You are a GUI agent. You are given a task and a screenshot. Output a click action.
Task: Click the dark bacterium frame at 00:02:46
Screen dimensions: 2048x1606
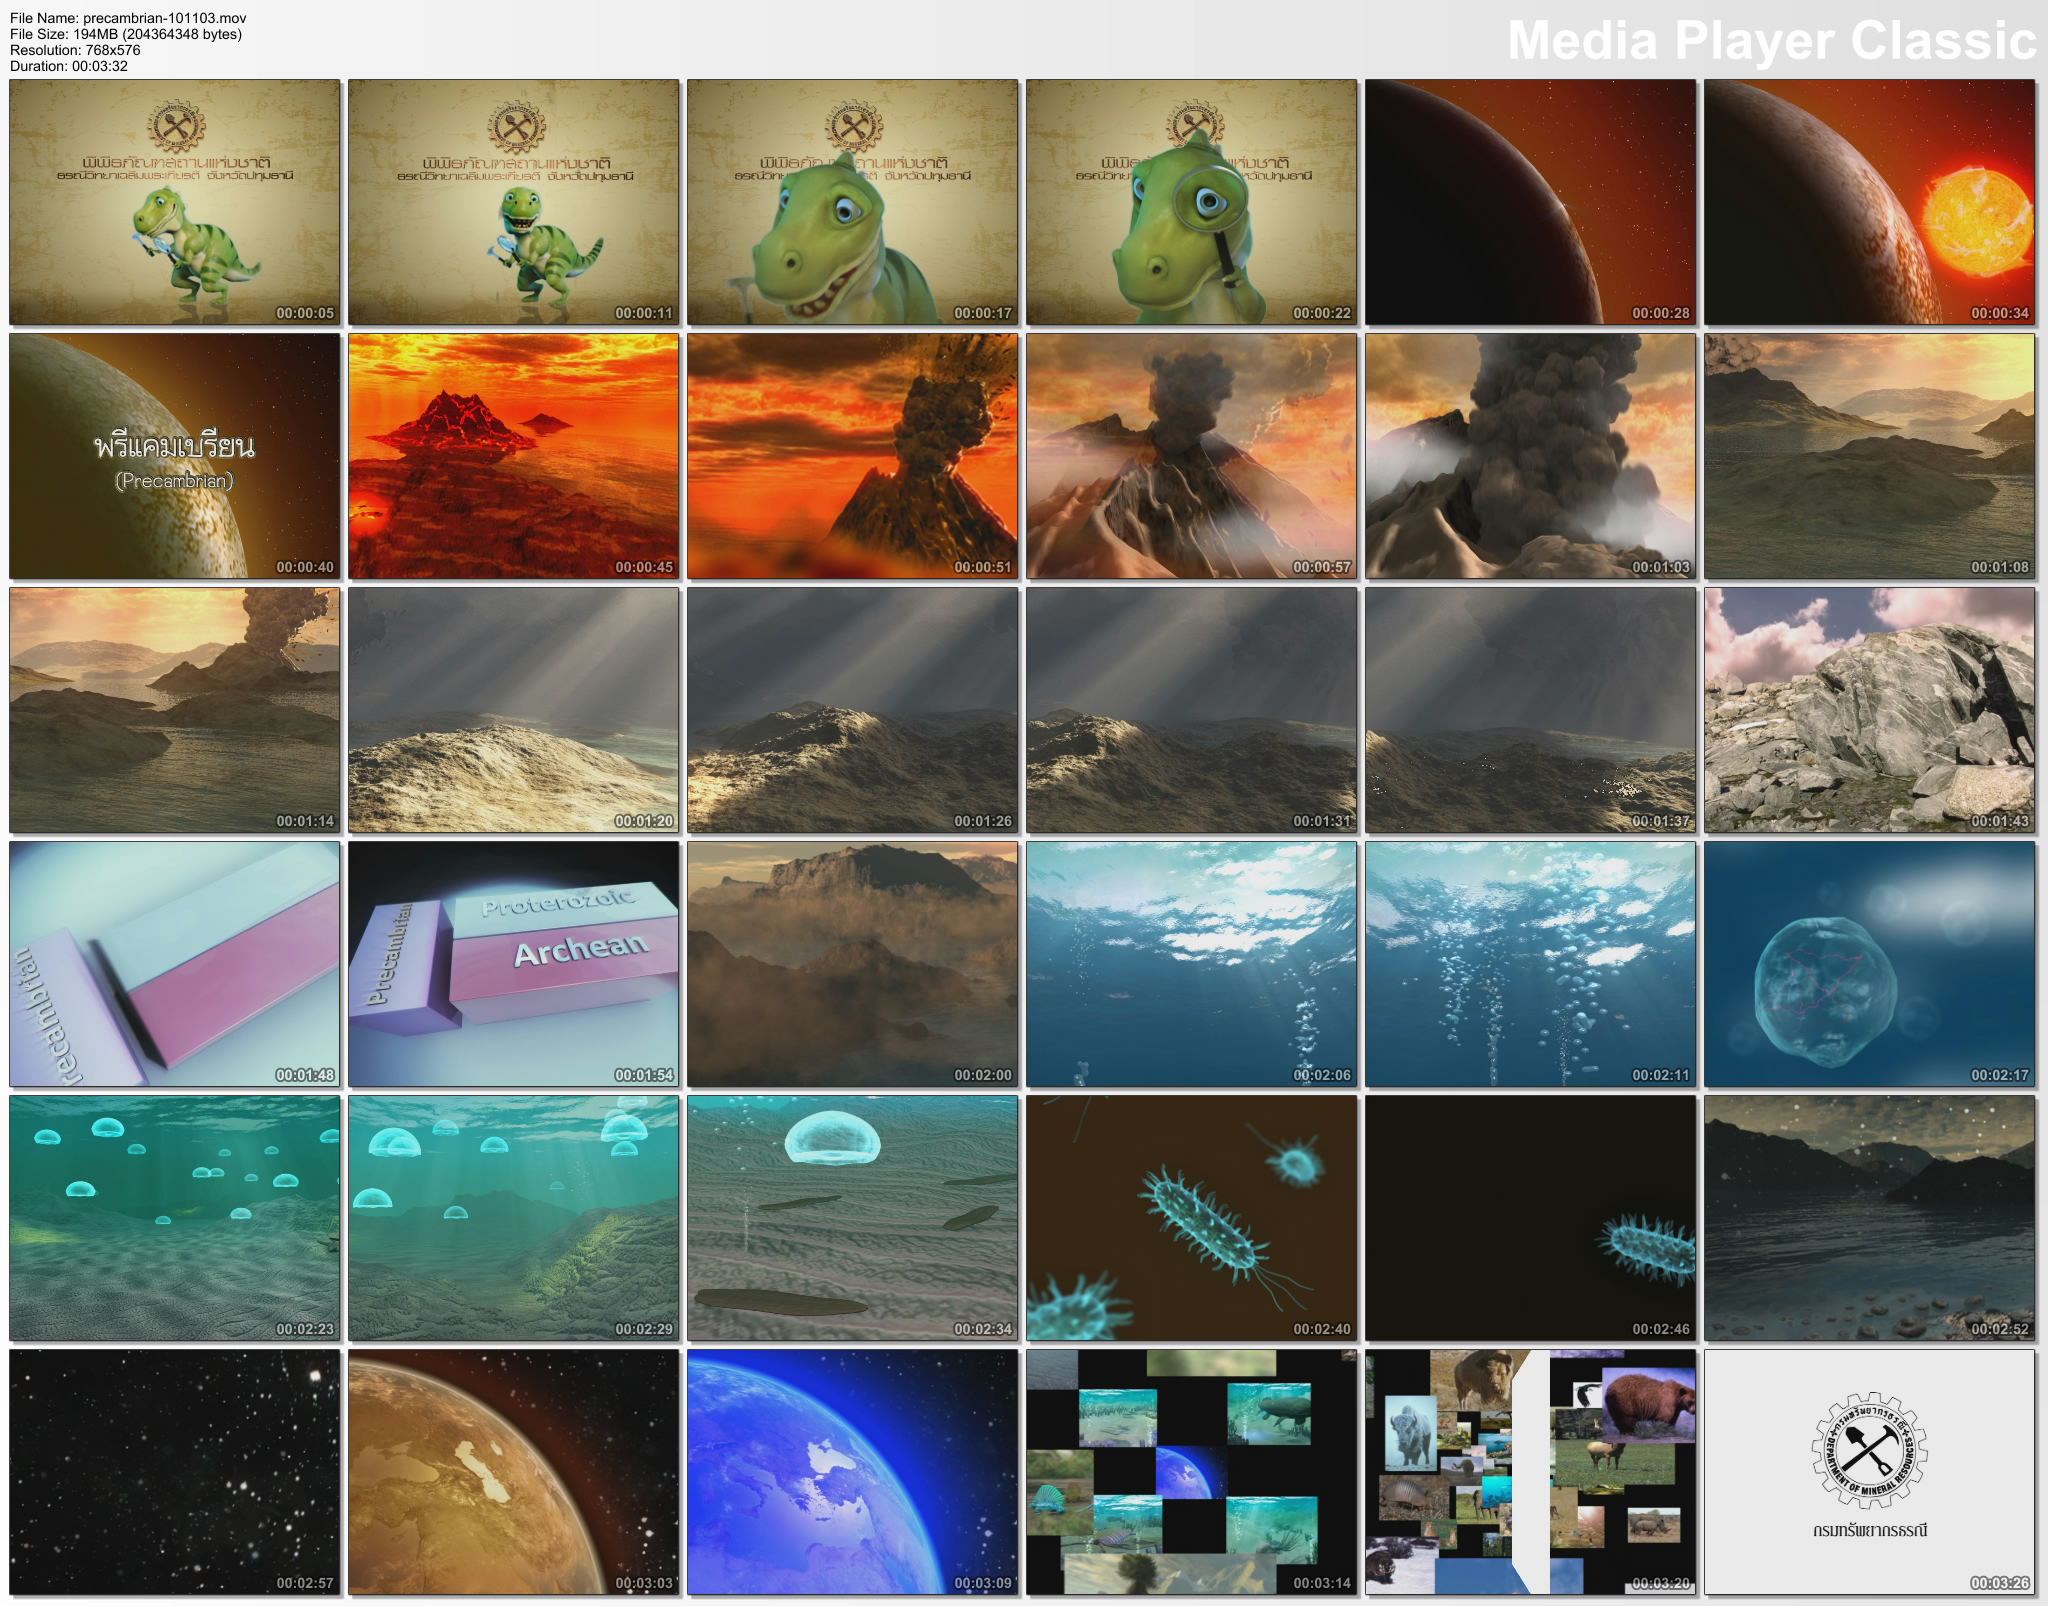1531,1218
